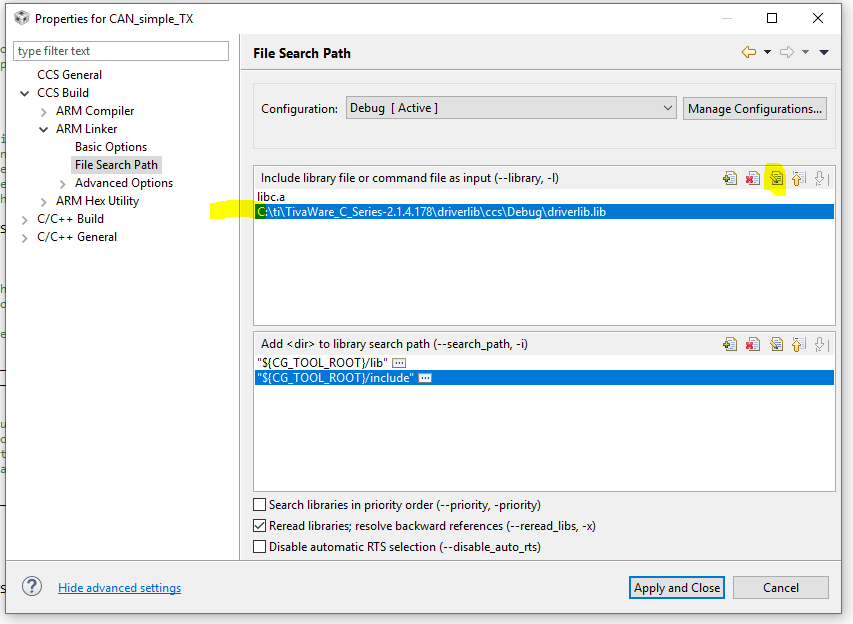Add a library file to the --library list
This screenshot has width=853, height=624.
click(x=730, y=178)
